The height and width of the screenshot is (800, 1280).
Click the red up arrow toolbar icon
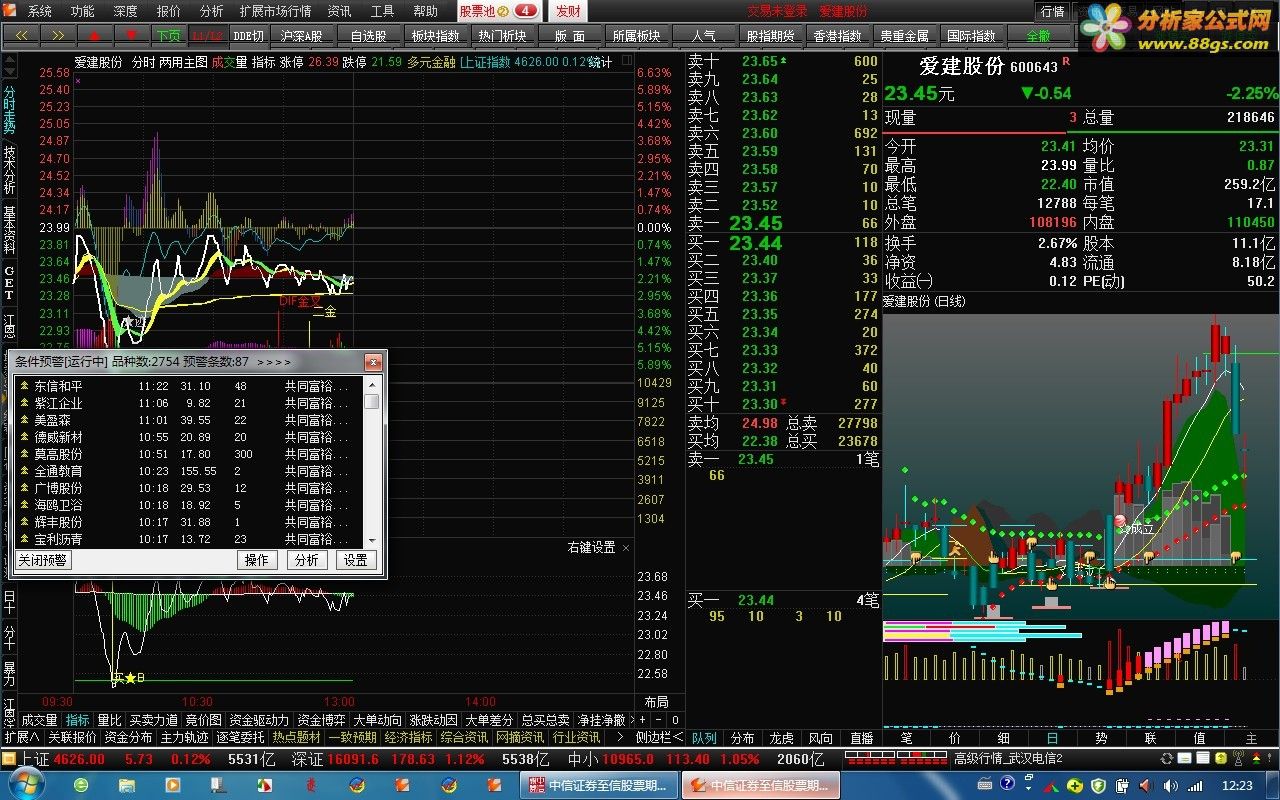tap(95, 35)
